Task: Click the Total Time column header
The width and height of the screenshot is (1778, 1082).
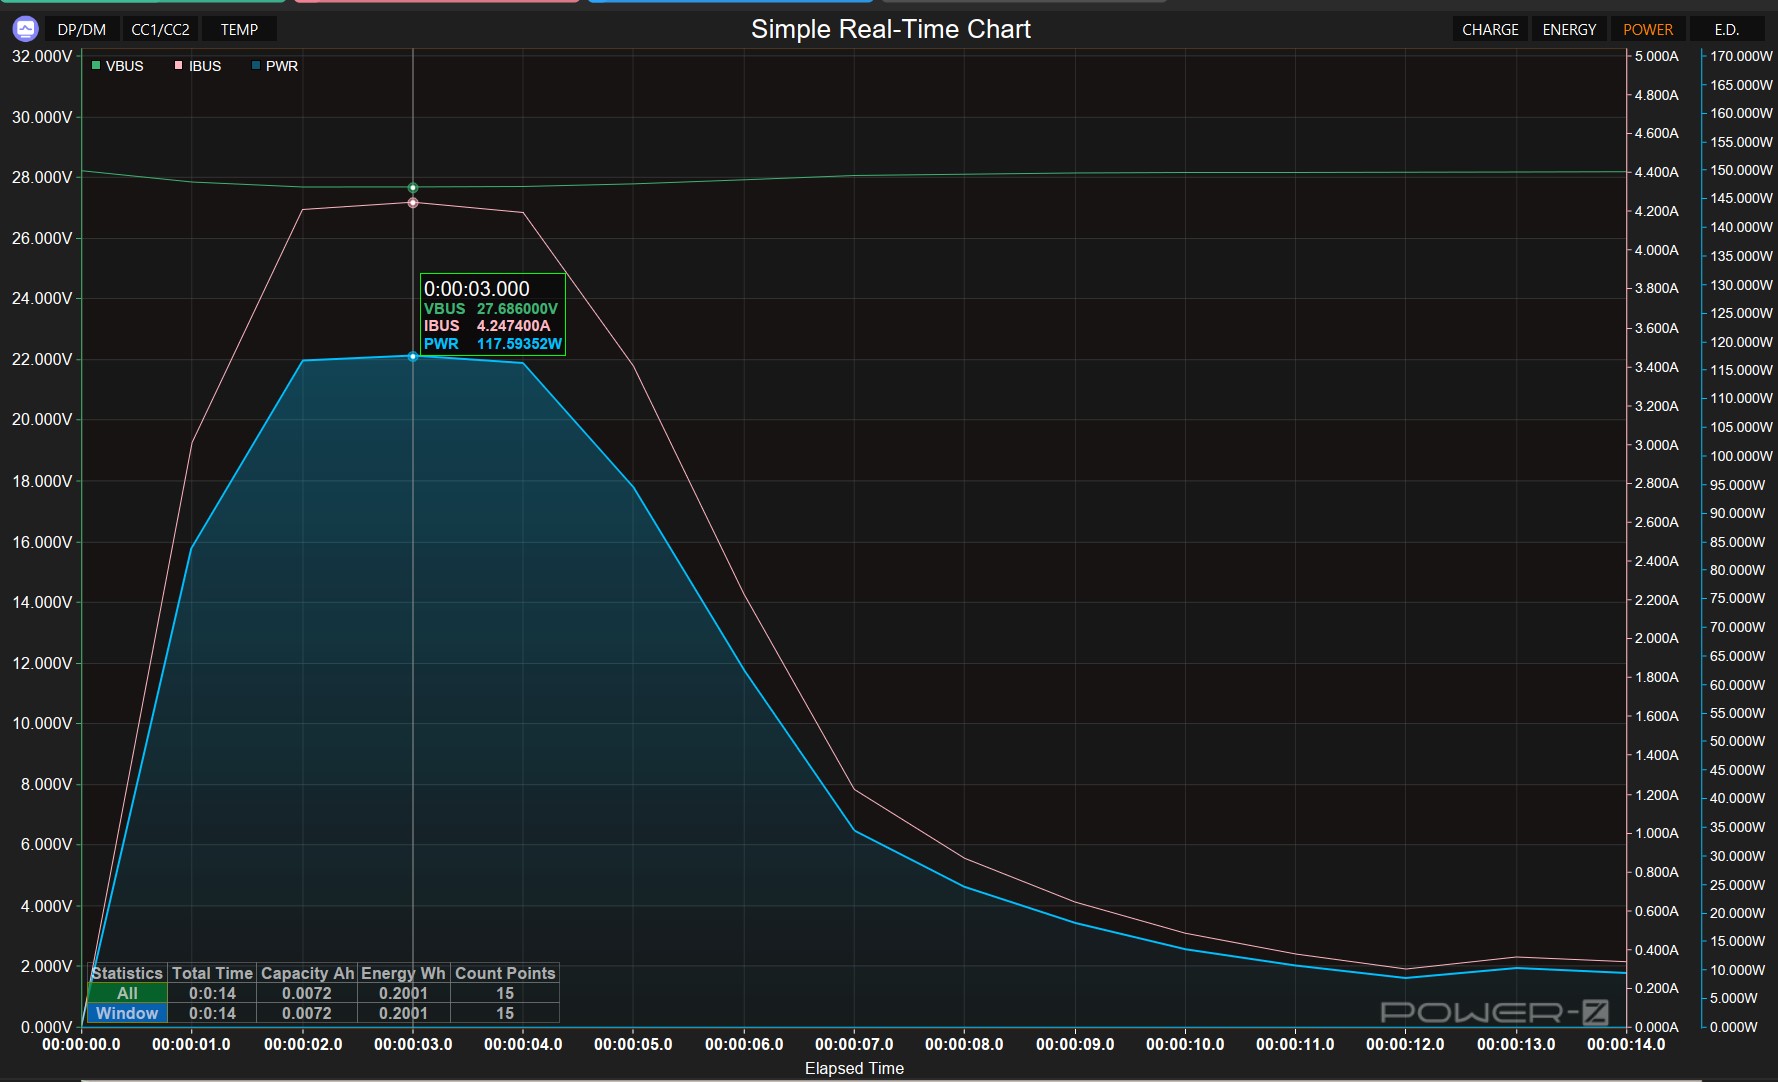Action: pyautogui.click(x=212, y=973)
